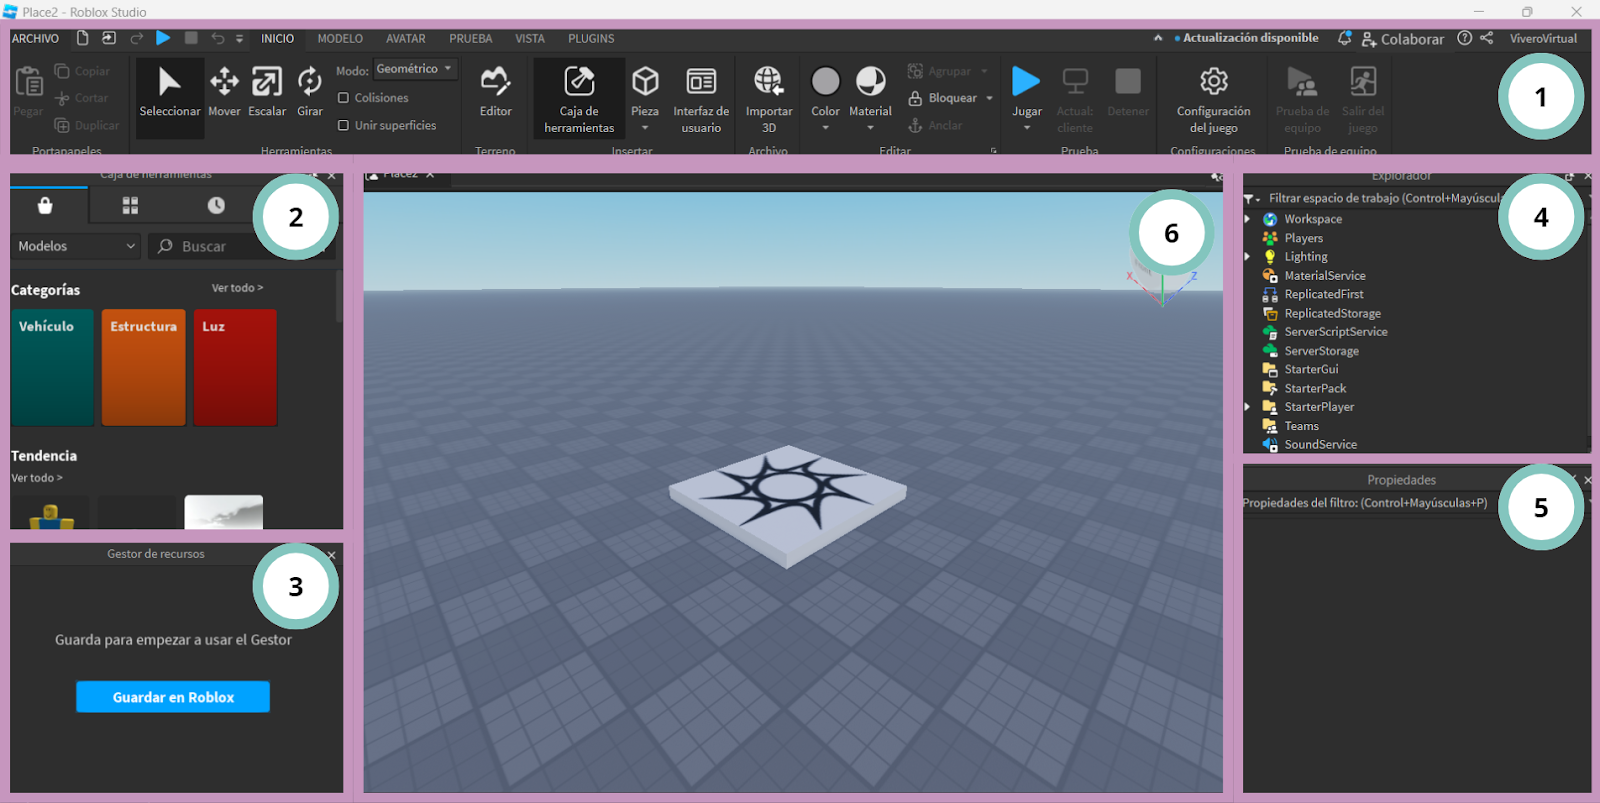
Task: Switch to the MODELO ribbon tab
Action: (340, 38)
